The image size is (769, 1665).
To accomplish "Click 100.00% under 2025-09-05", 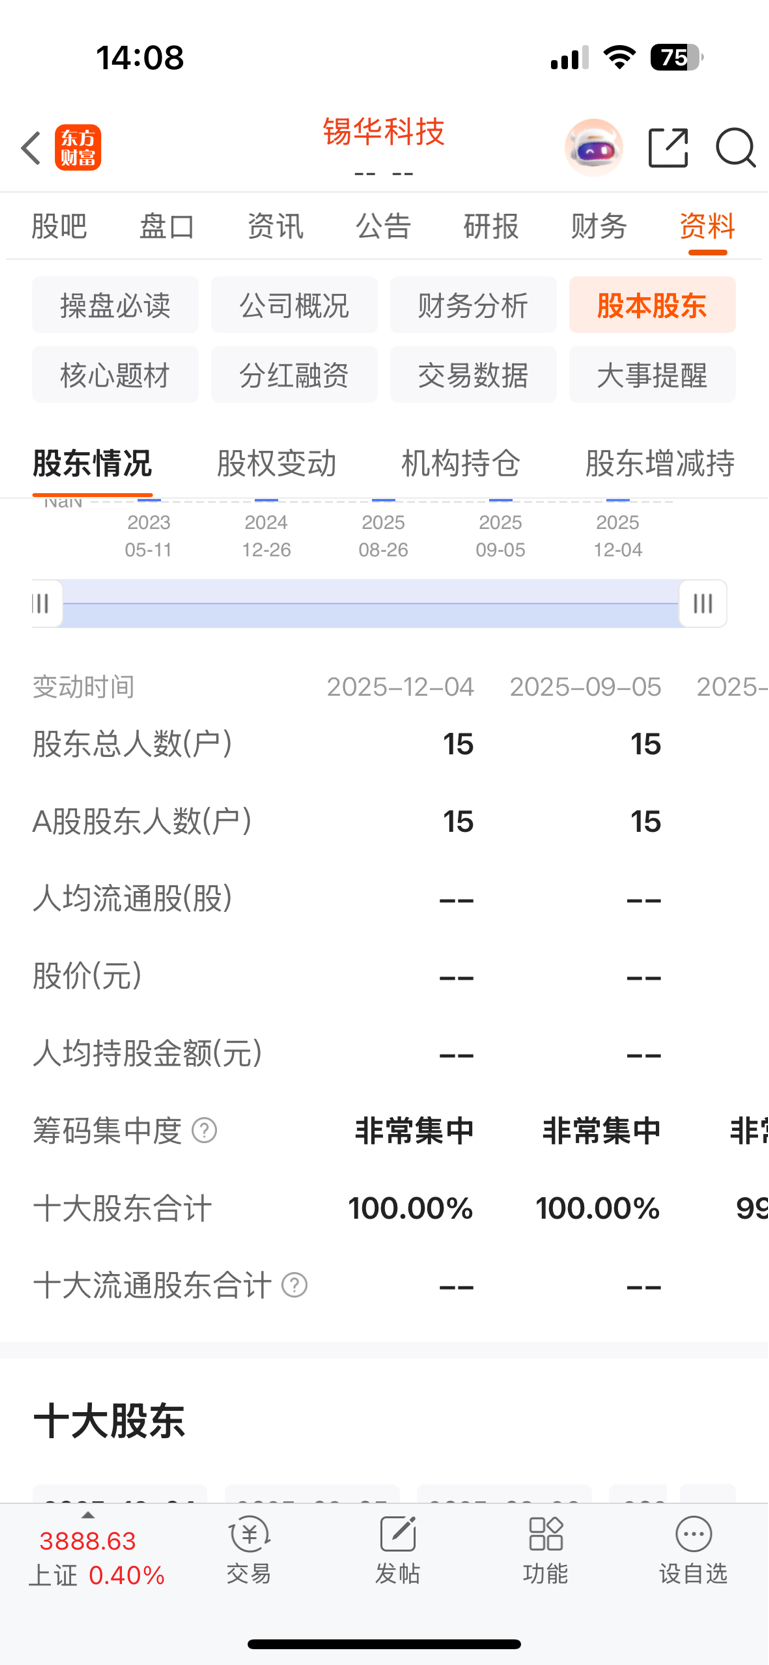I will point(598,1208).
